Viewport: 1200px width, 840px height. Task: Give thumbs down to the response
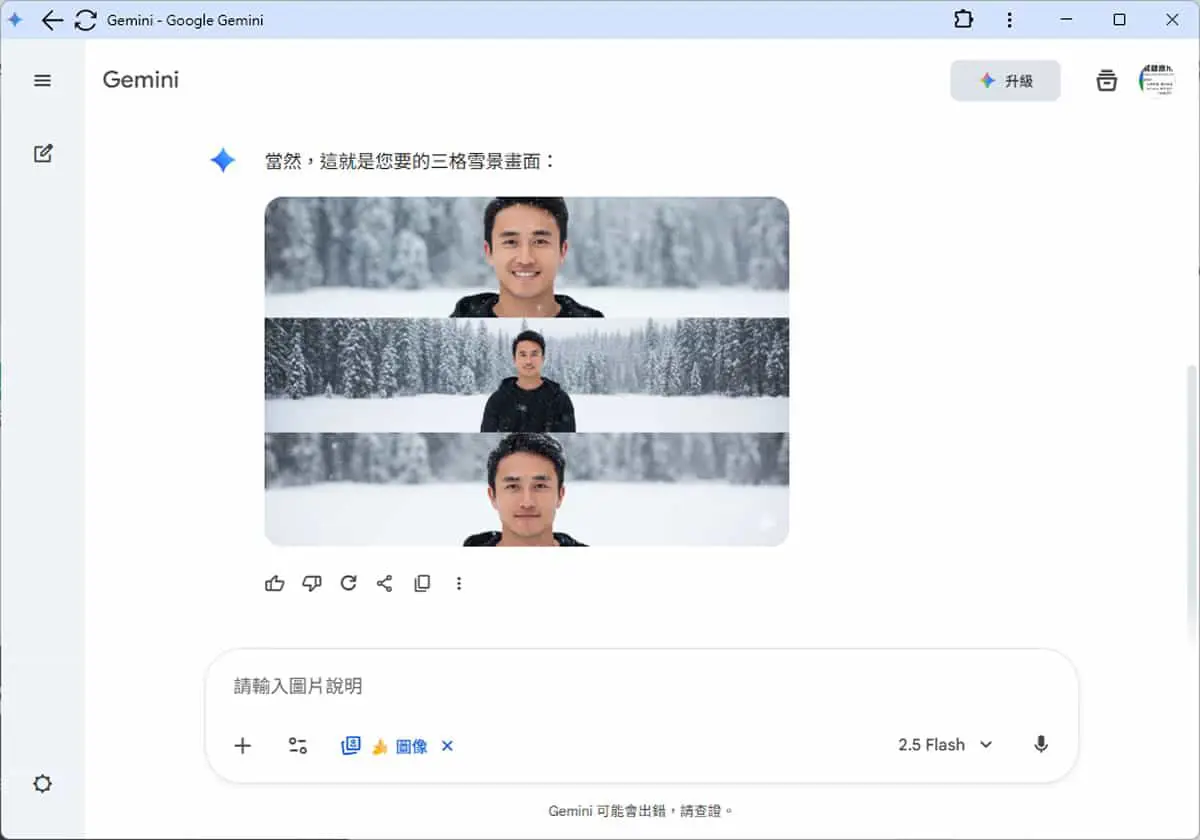[312, 583]
